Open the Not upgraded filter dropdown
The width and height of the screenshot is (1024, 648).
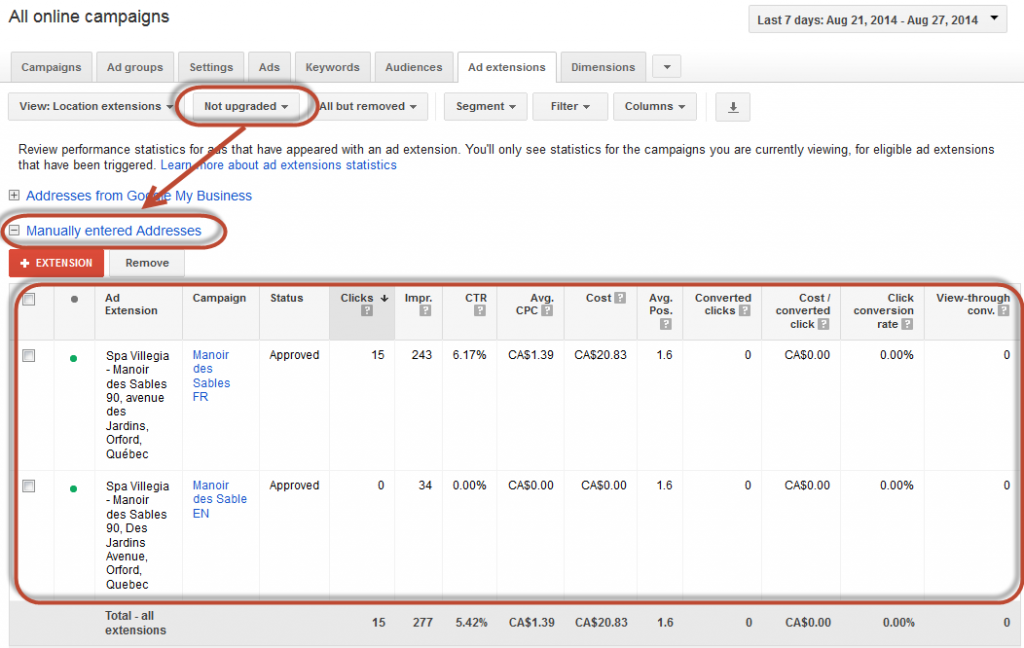(246, 106)
